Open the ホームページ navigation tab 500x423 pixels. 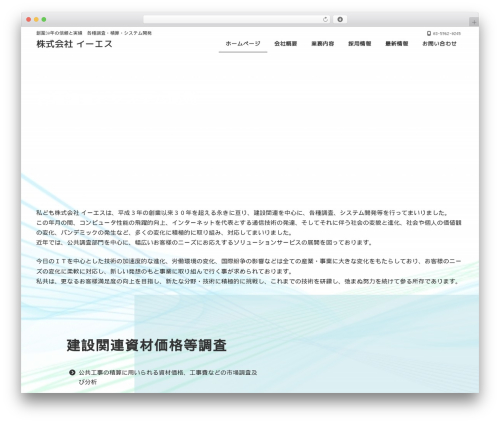pyautogui.click(x=243, y=44)
